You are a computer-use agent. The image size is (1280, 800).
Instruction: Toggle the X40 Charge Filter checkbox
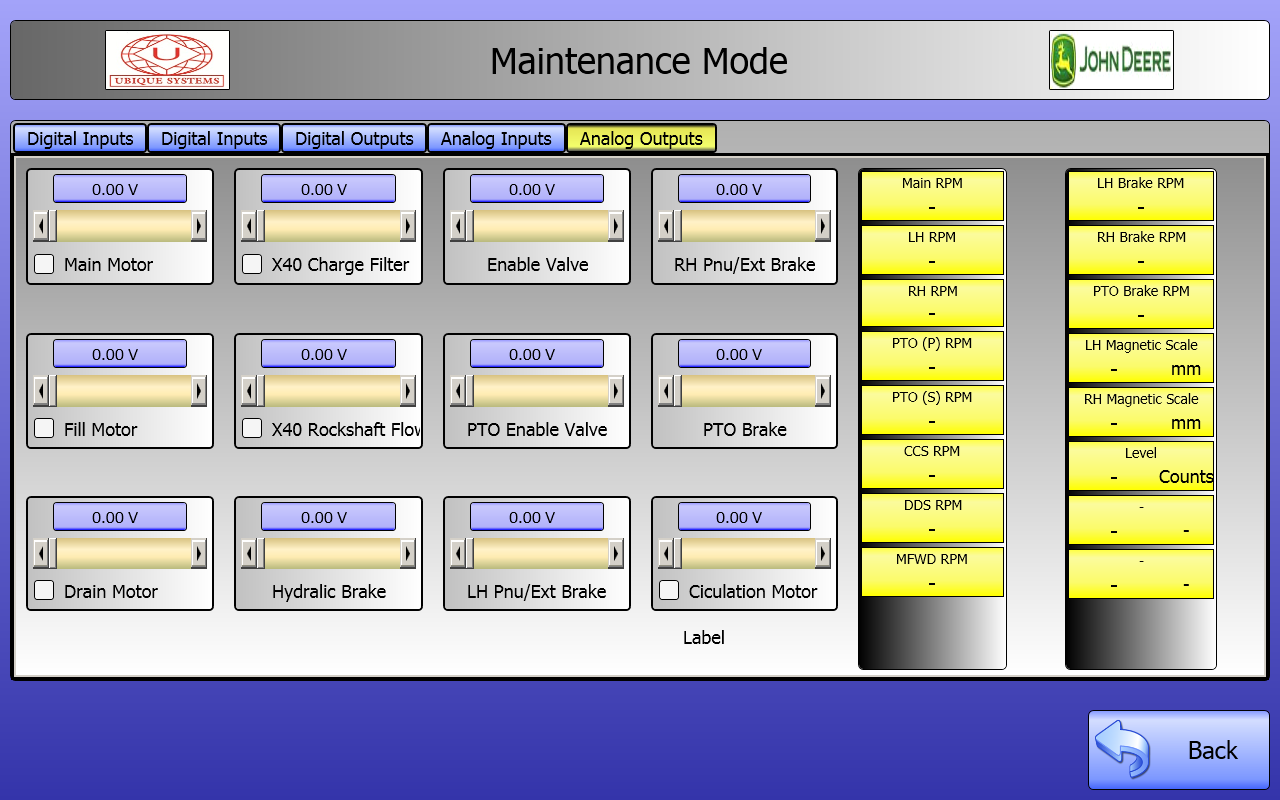[252, 264]
